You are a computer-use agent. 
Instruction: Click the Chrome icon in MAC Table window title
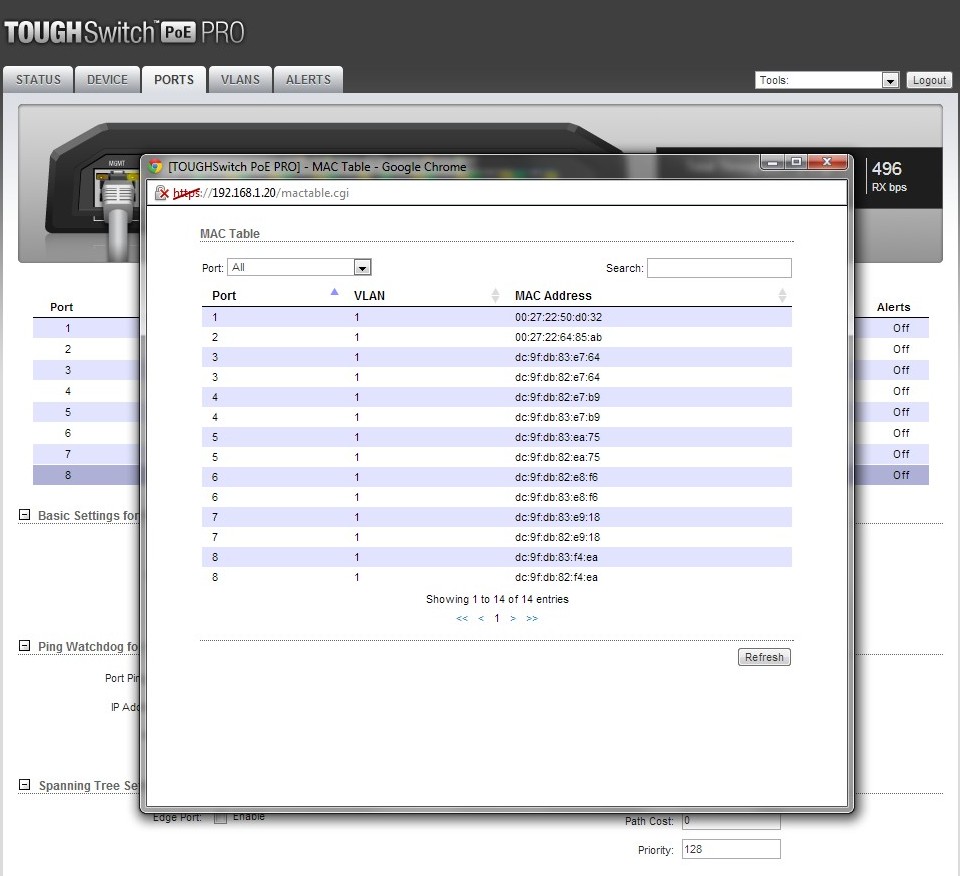(156, 167)
